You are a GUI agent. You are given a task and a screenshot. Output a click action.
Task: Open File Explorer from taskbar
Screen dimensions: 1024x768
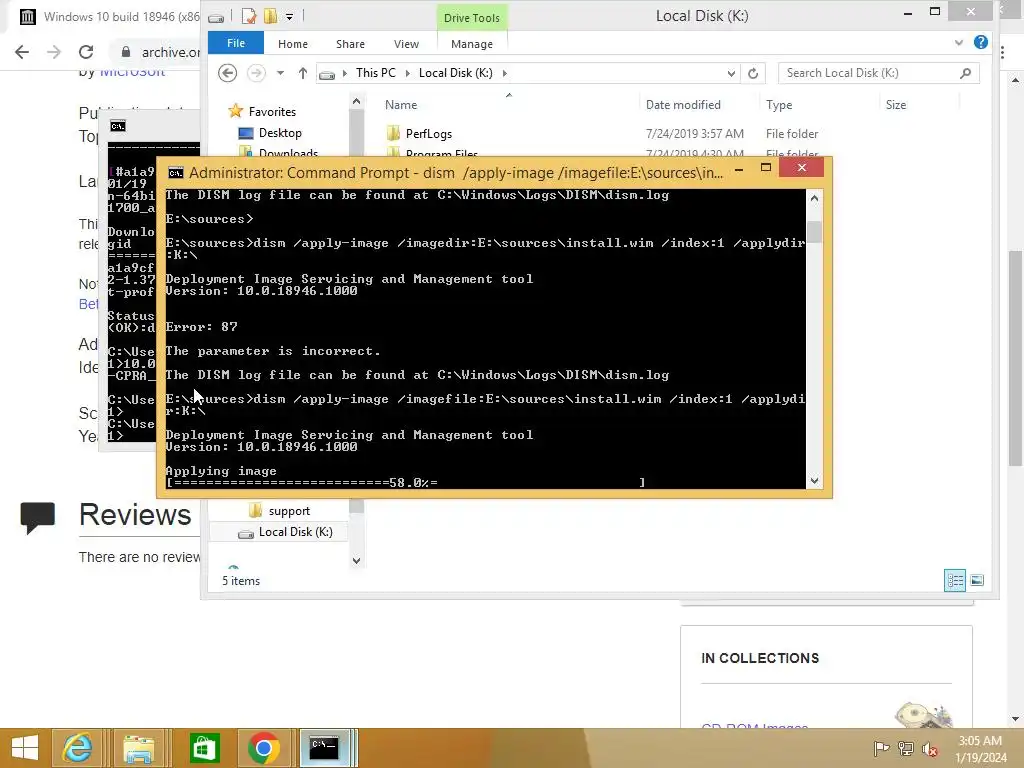pos(138,748)
